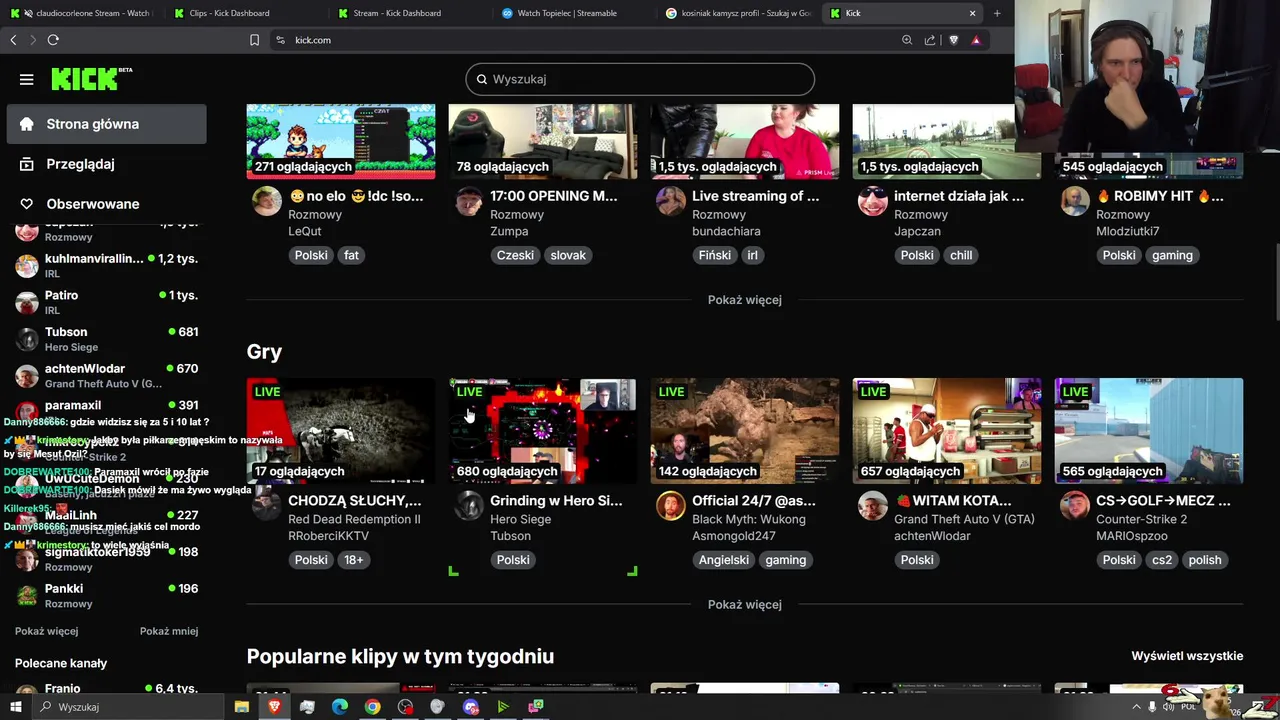
Task: Open the CS→GOLF→MECZ stream thumbnail
Action: pyautogui.click(x=1149, y=431)
